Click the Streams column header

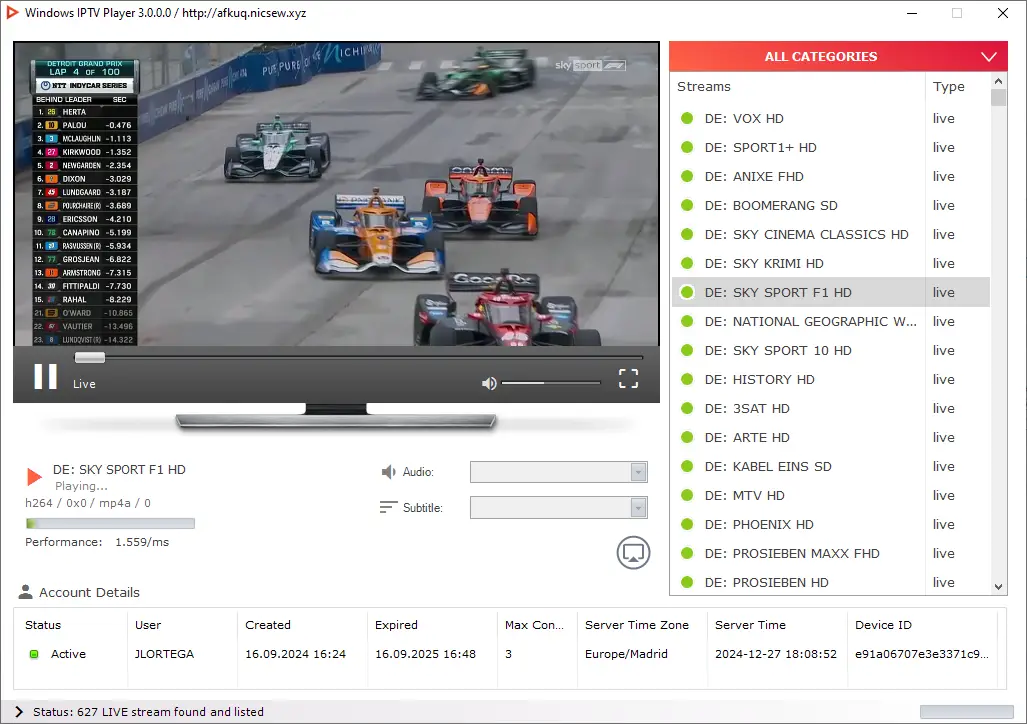coord(703,86)
